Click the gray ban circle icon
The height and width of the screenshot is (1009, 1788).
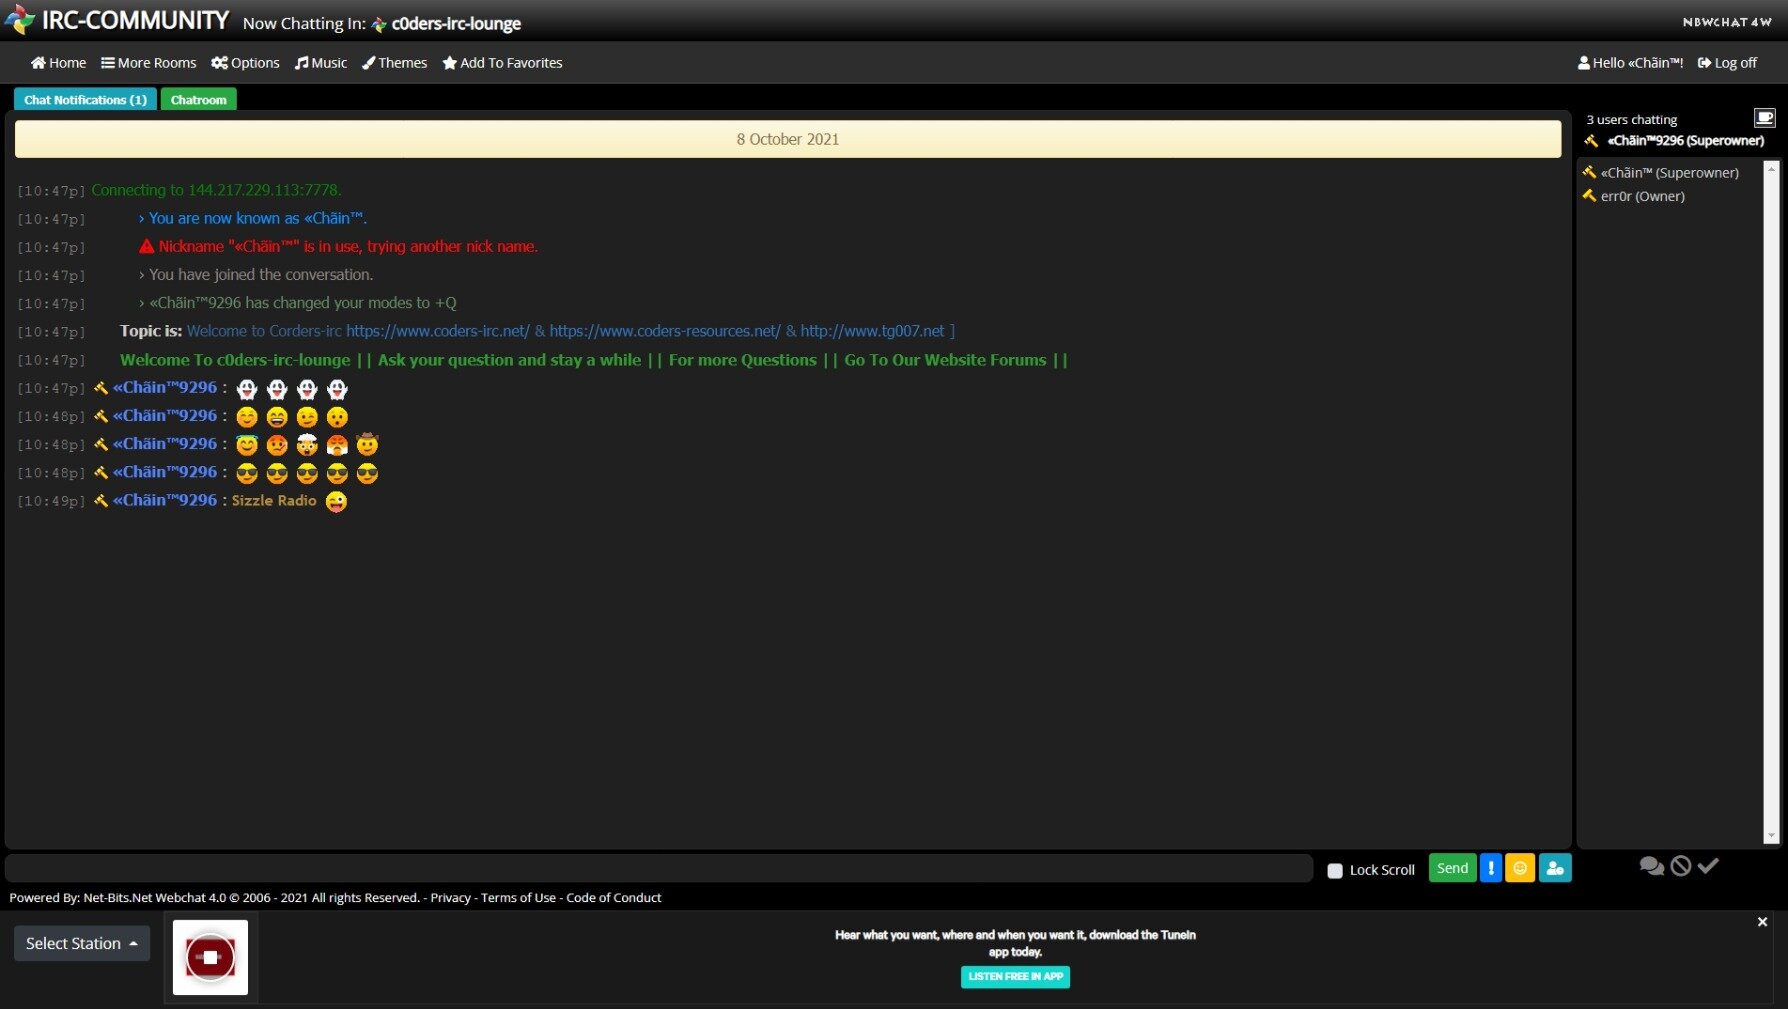[1680, 866]
